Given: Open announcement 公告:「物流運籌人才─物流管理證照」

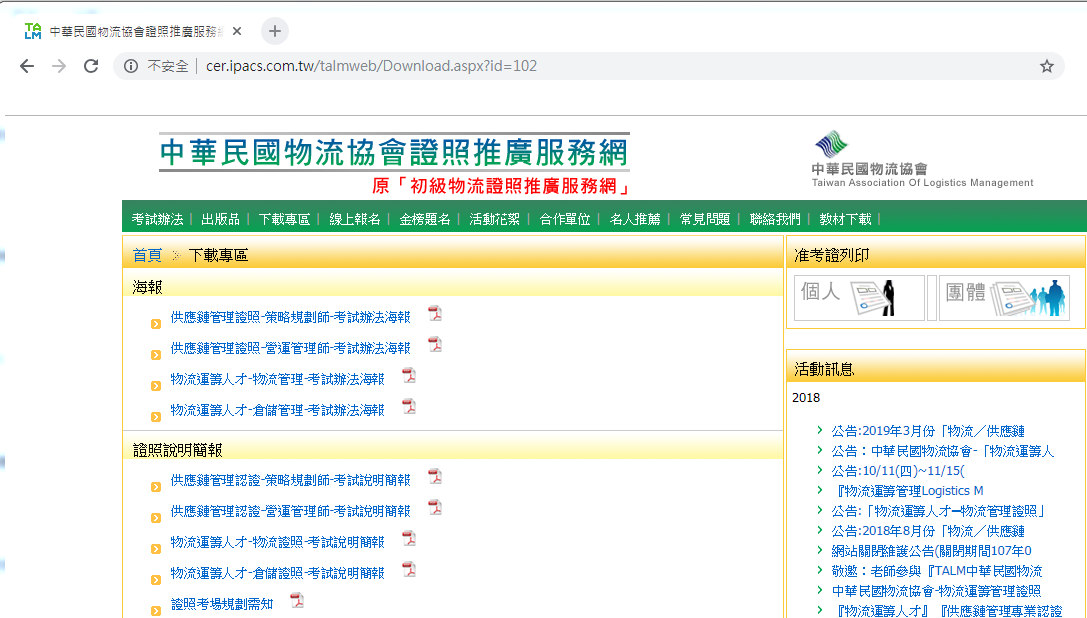Looking at the screenshot, I should [x=939, y=511].
